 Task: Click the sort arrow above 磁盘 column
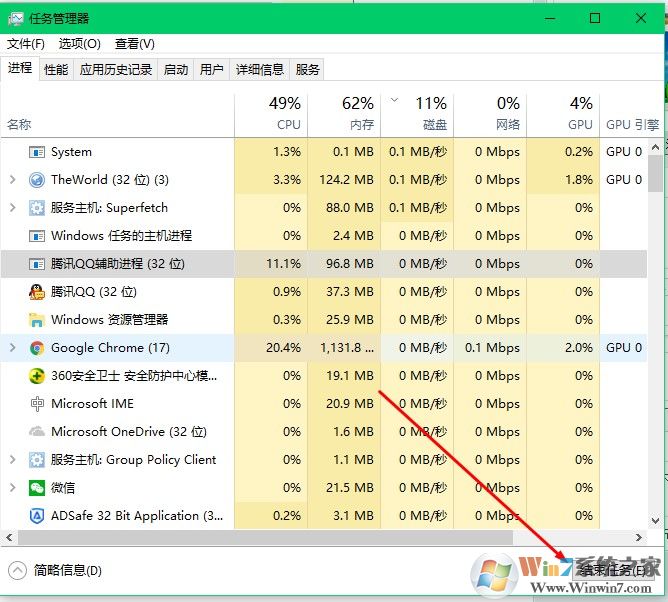(394, 101)
